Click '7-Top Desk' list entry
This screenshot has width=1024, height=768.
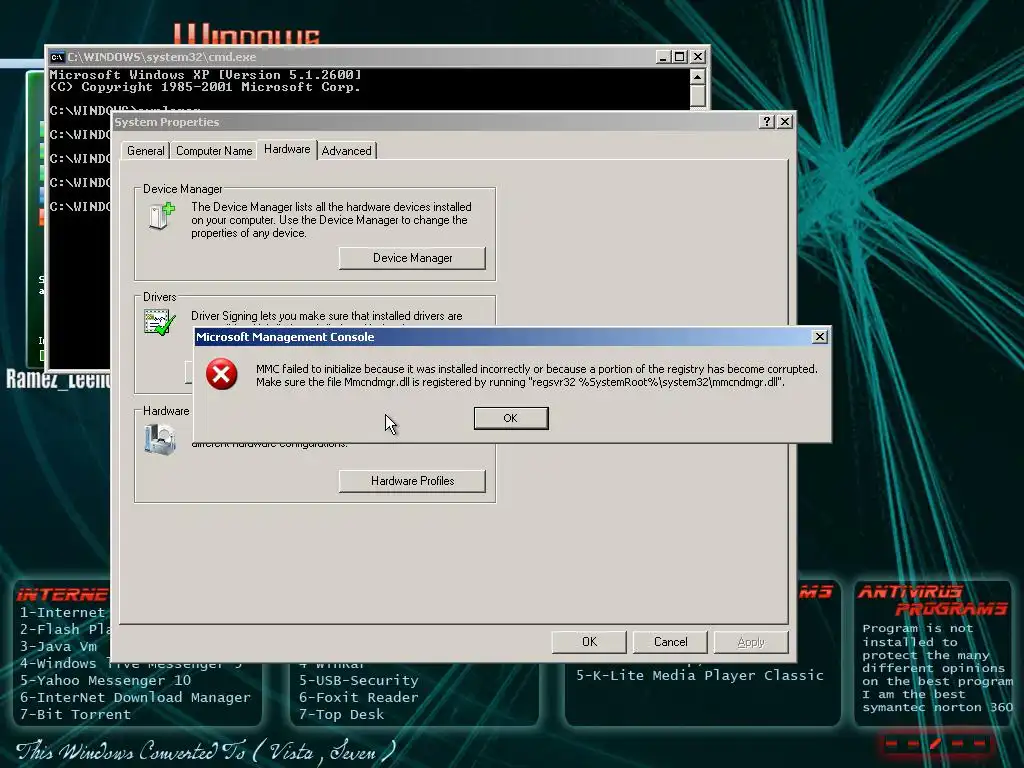pyautogui.click(x=342, y=714)
